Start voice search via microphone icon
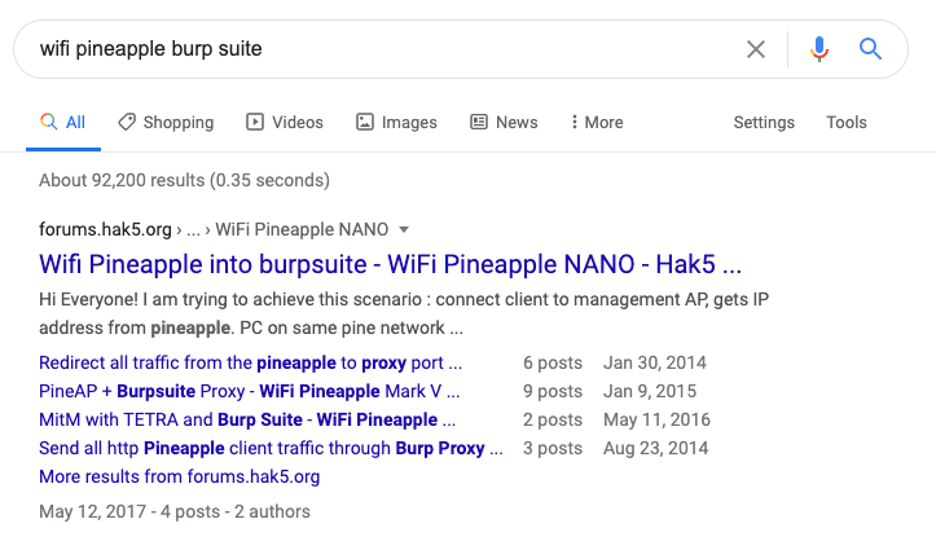This screenshot has height=540, width=936. coord(819,49)
